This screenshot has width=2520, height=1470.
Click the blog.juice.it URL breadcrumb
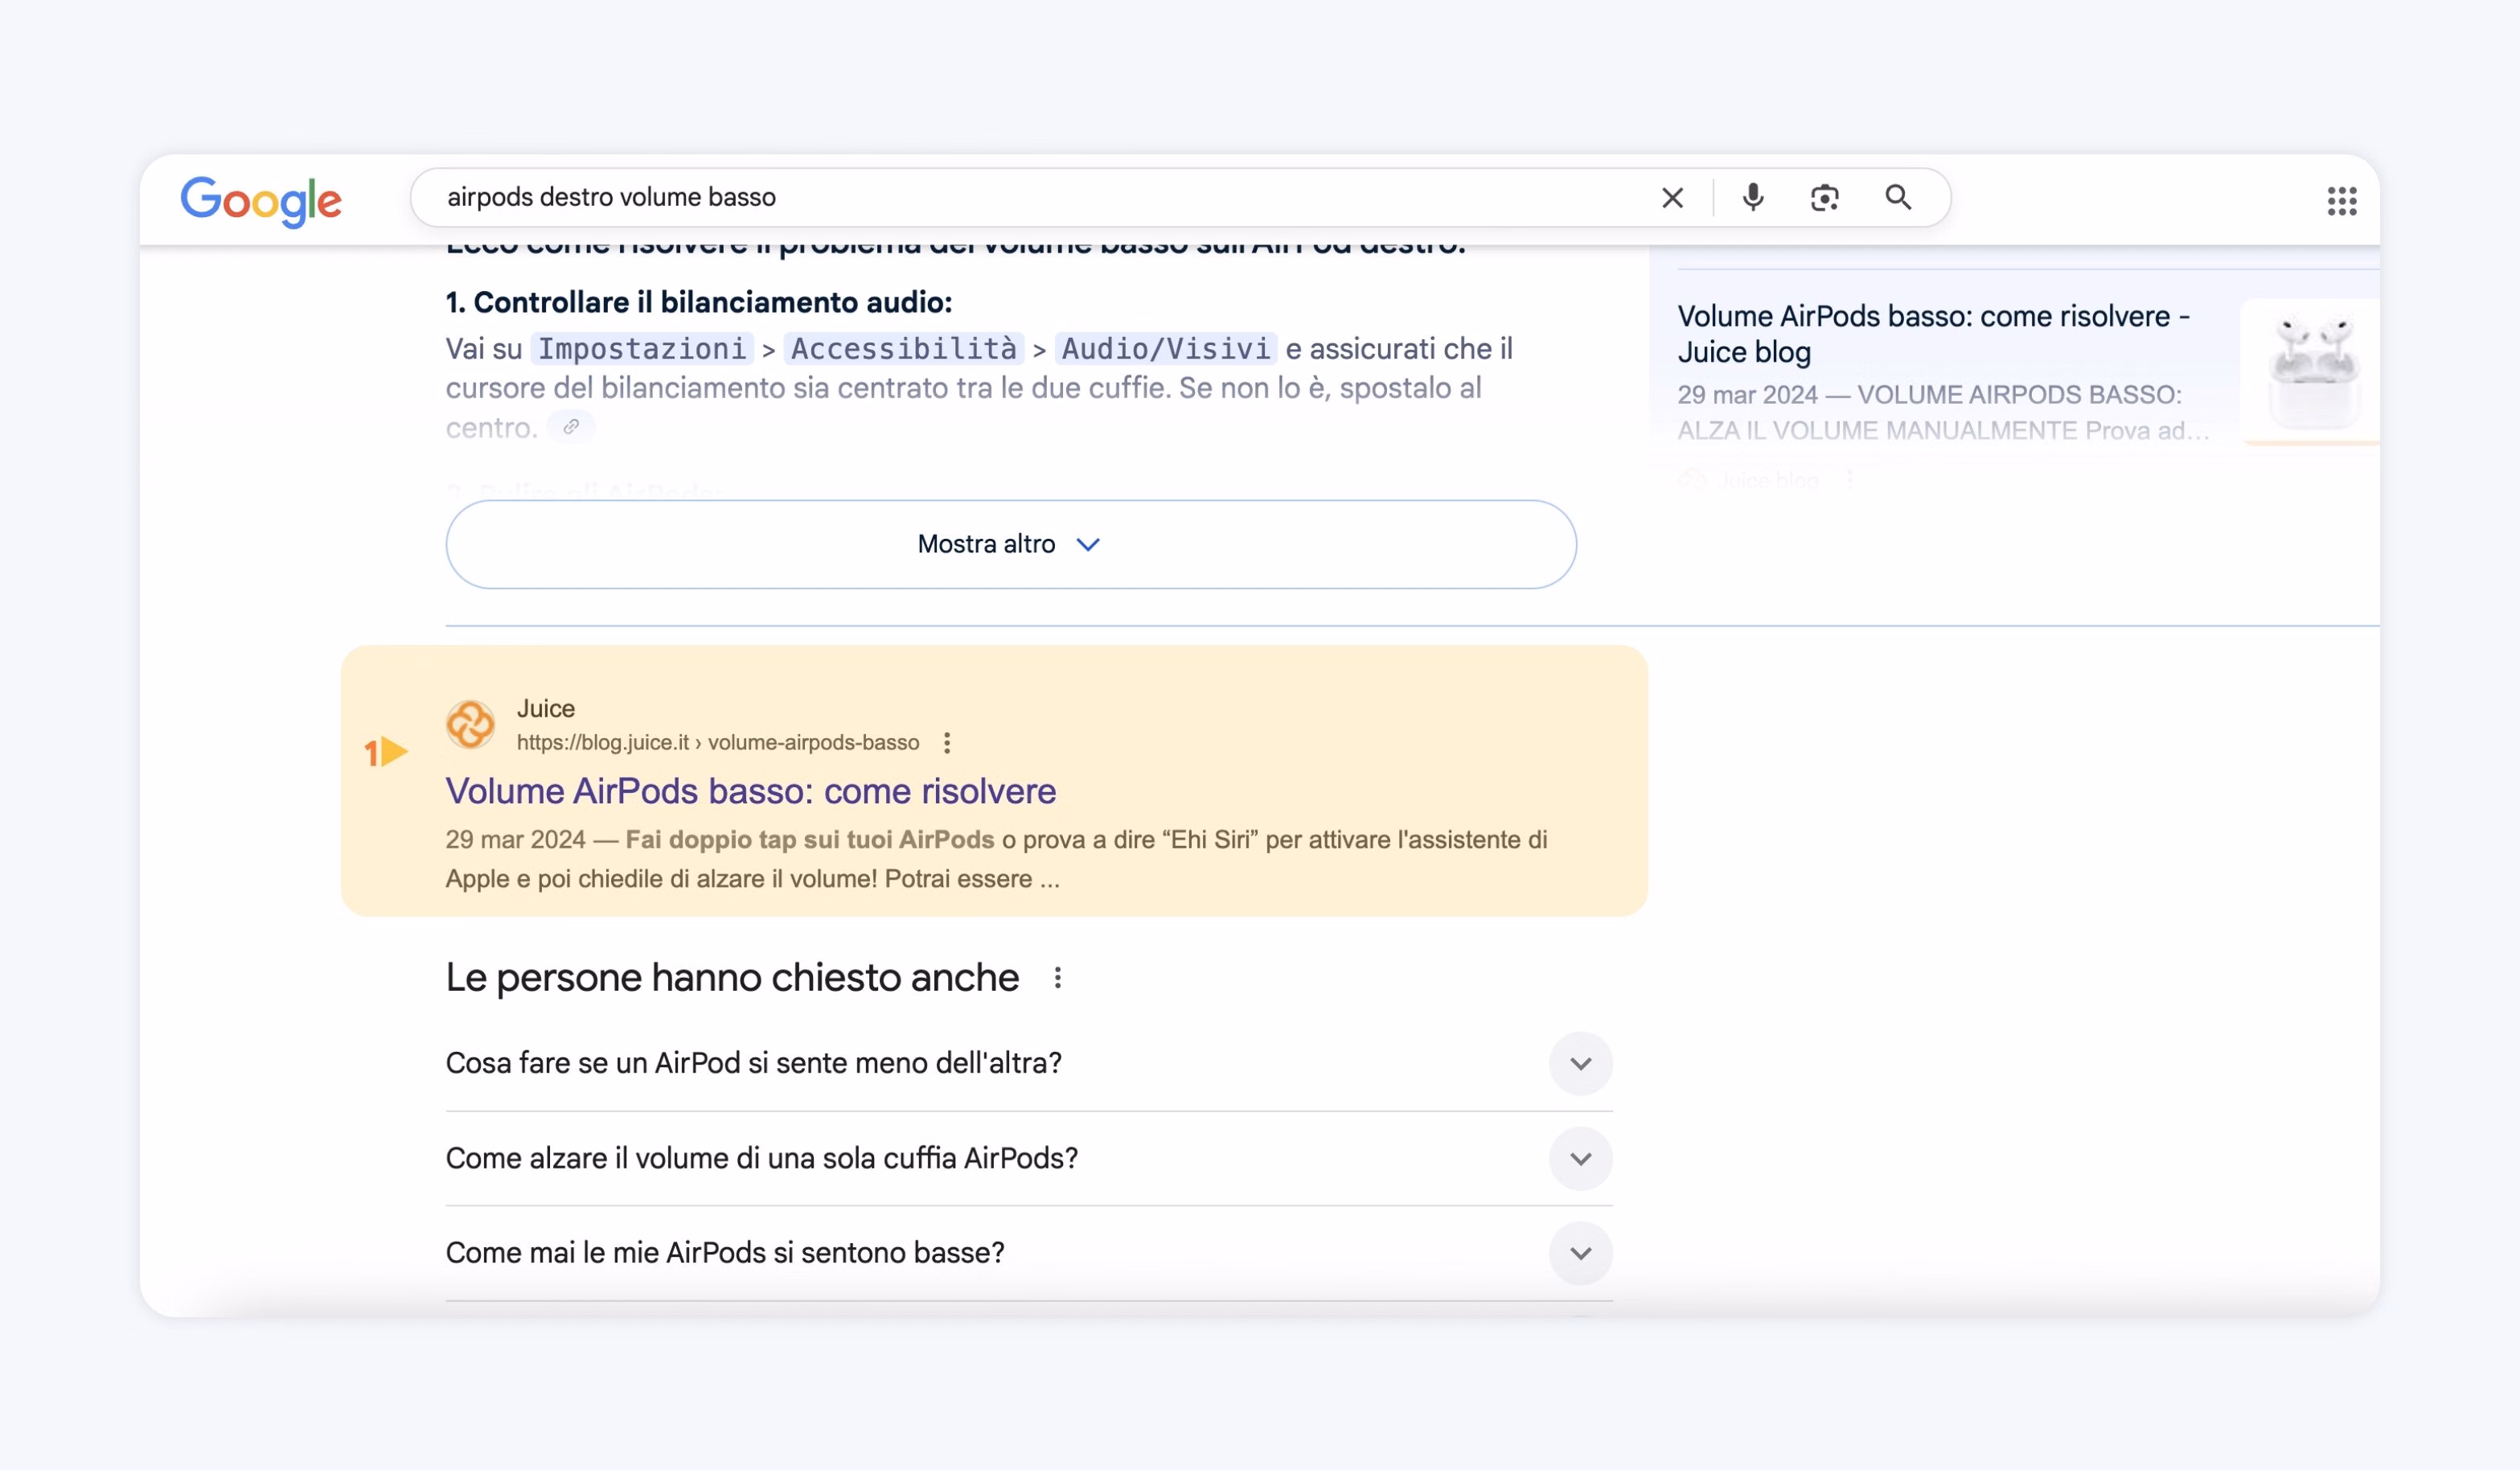718,743
